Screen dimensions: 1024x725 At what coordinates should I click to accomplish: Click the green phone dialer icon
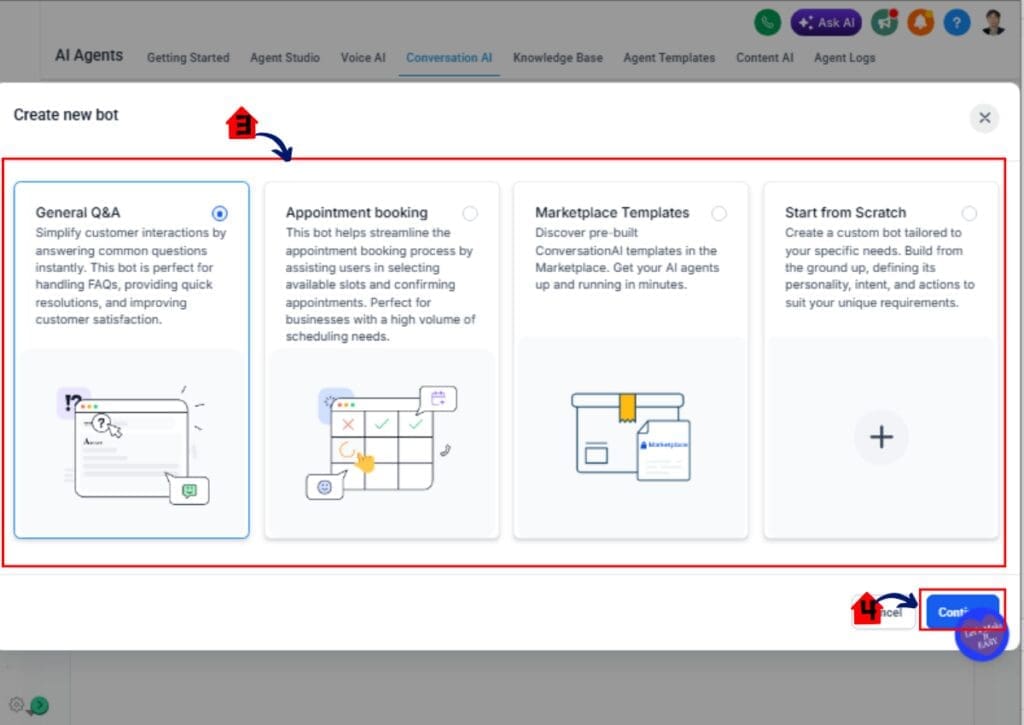pyautogui.click(x=767, y=23)
